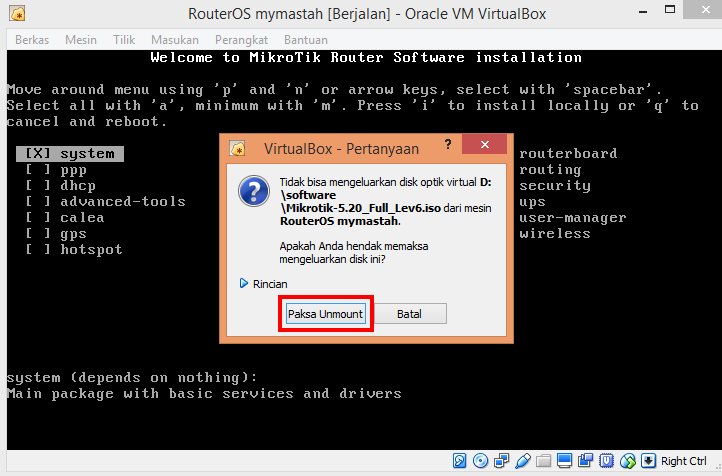Viewport: 722px width, 476px height.
Task: Open the Perangkat menu
Action: coord(241,40)
